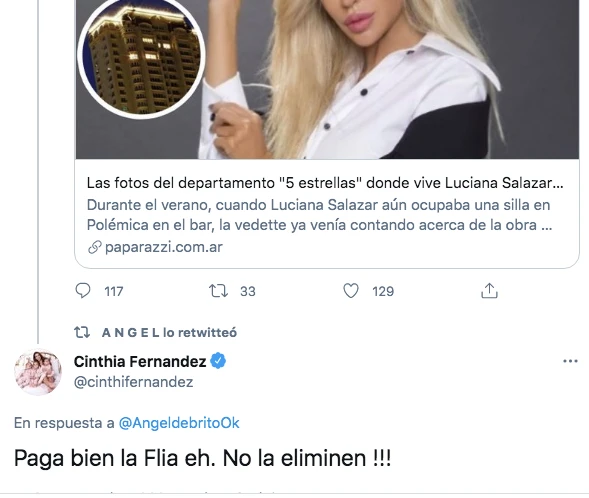Select the tweet text Paga bien la Flia

click(x=96, y=459)
